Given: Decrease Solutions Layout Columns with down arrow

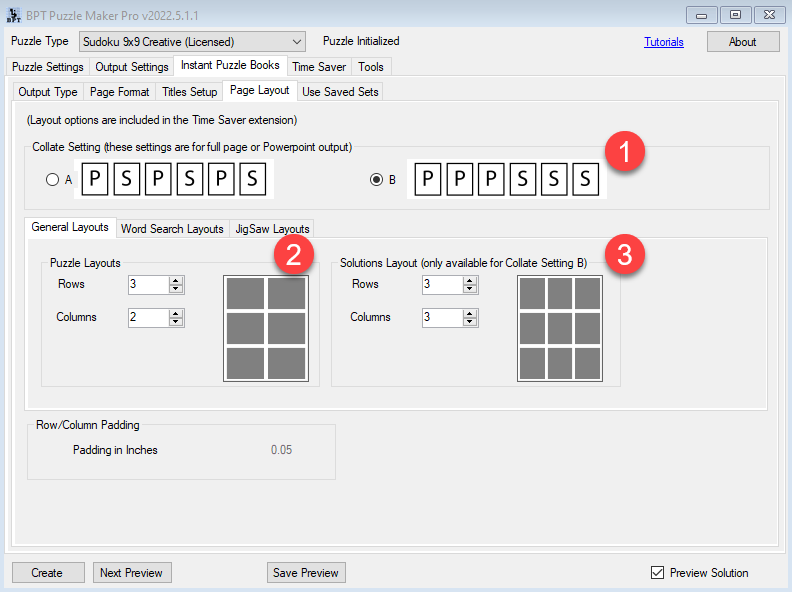Looking at the screenshot, I should point(471,322).
